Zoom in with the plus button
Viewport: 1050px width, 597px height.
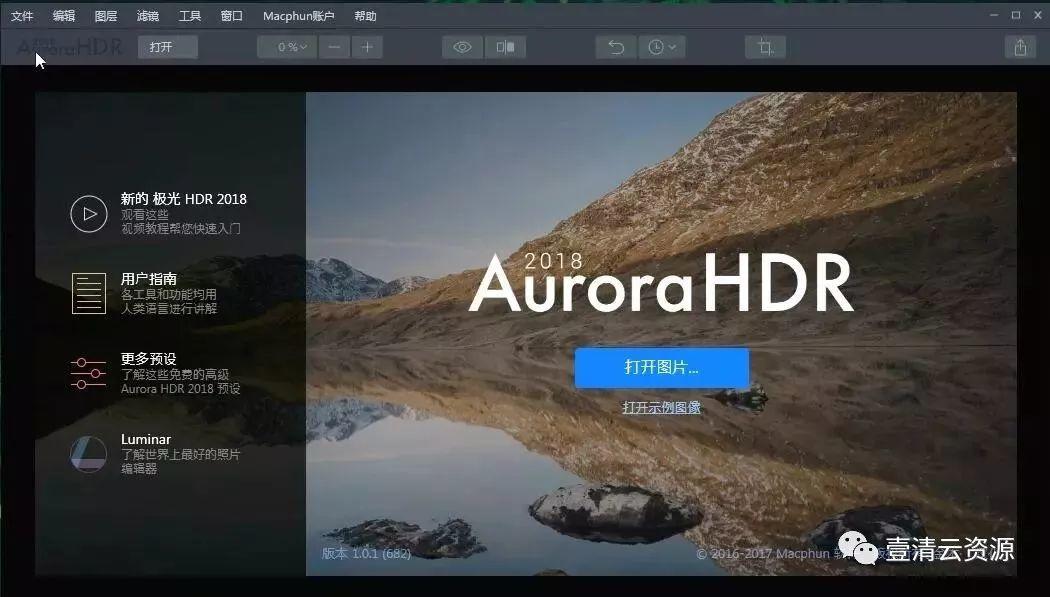tap(367, 47)
